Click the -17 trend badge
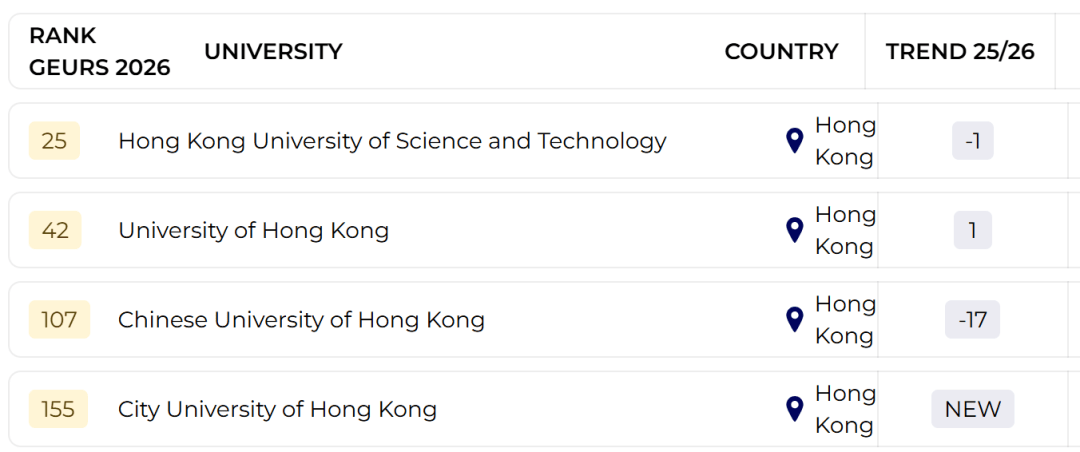The image size is (1080, 452). coord(972,320)
